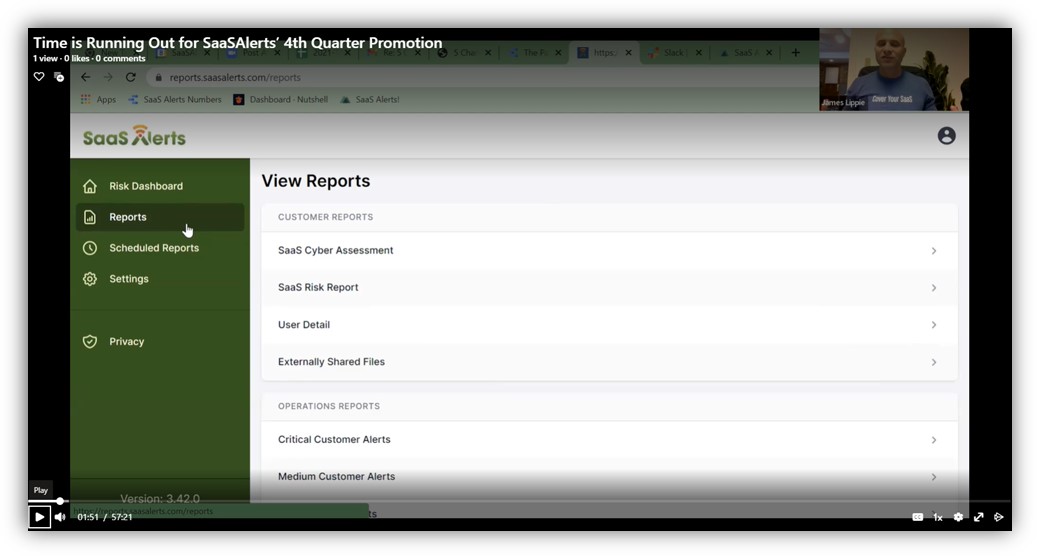Click the video time 01:51 / 57:21
This screenshot has height=556, width=1037.
104,517
